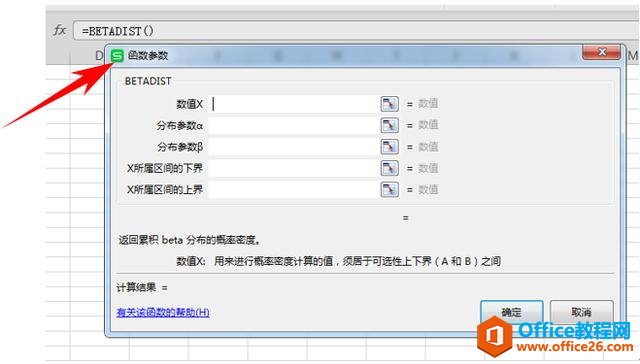Focus the 数值X input field
The height and width of the screenshot is (364, 640).
tap(293, 104)
